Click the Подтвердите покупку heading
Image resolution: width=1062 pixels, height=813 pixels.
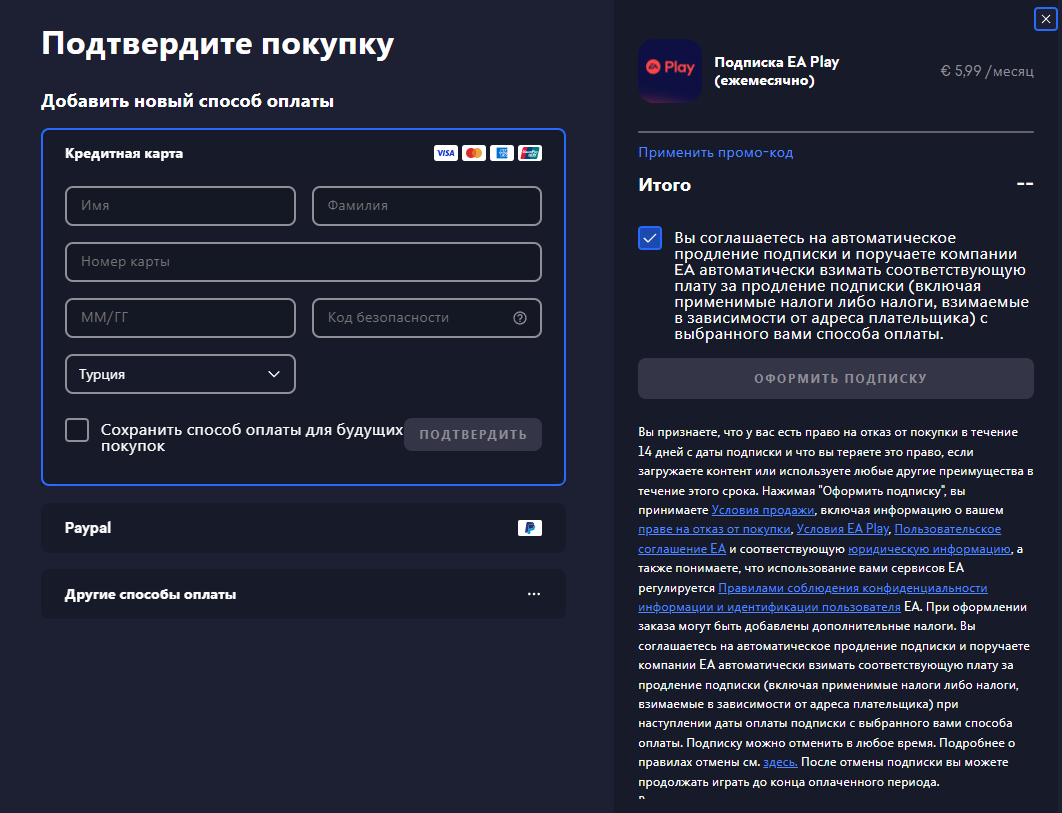[217, 43]
